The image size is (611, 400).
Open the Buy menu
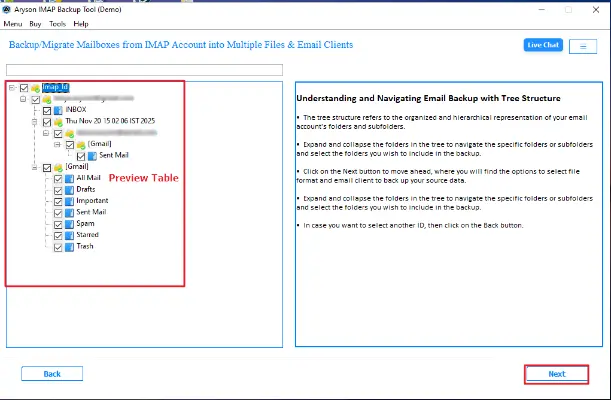tap(35, 24)
